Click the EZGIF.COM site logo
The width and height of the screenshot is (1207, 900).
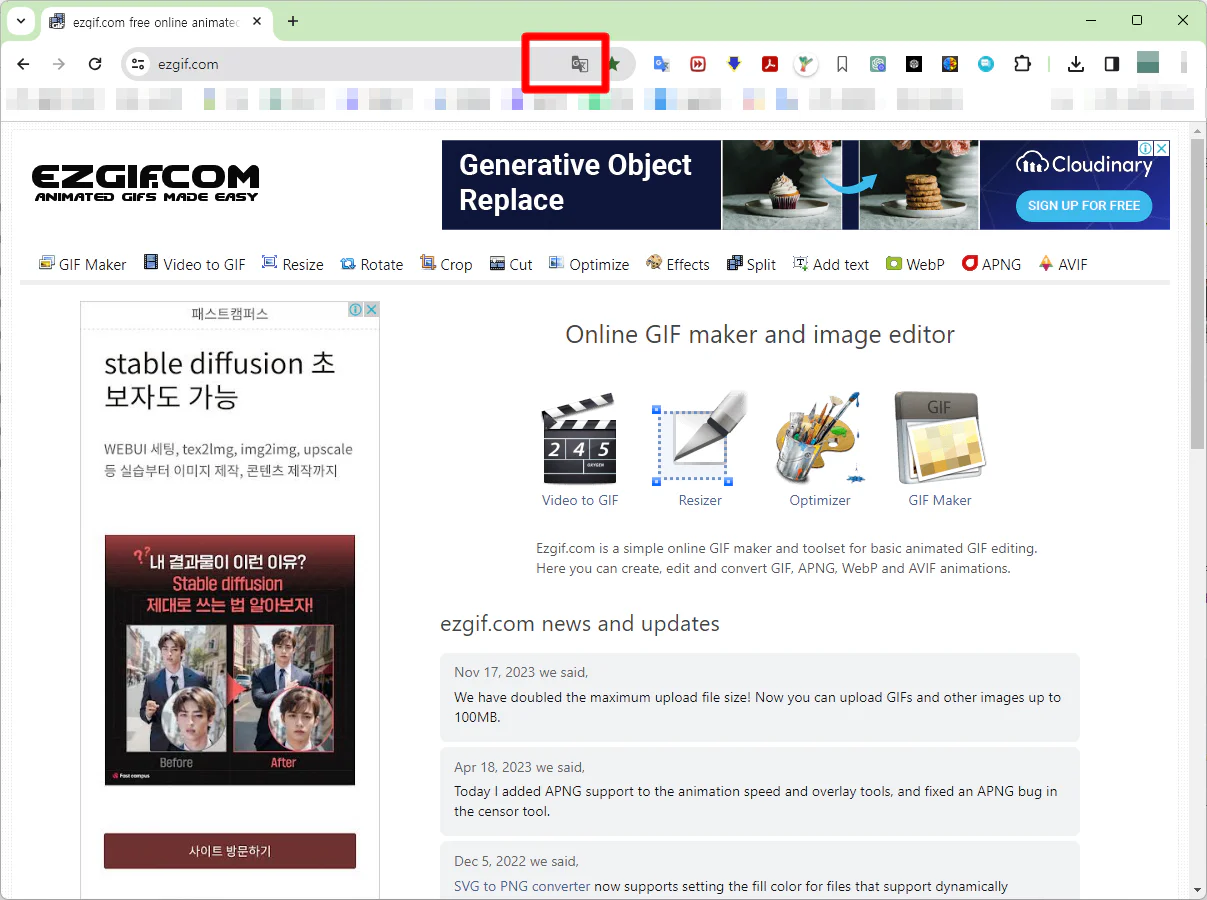[146, 183]
